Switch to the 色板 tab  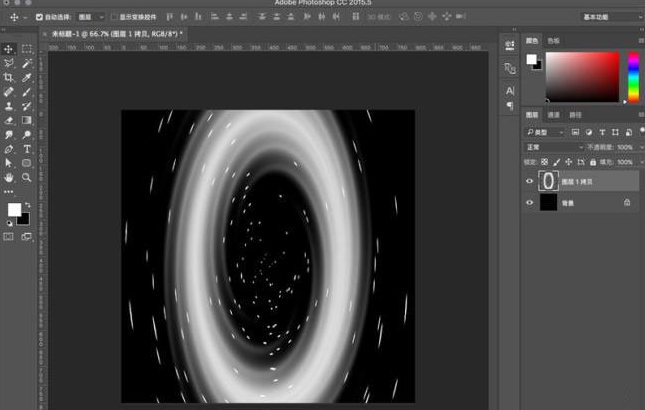point(554,40)
